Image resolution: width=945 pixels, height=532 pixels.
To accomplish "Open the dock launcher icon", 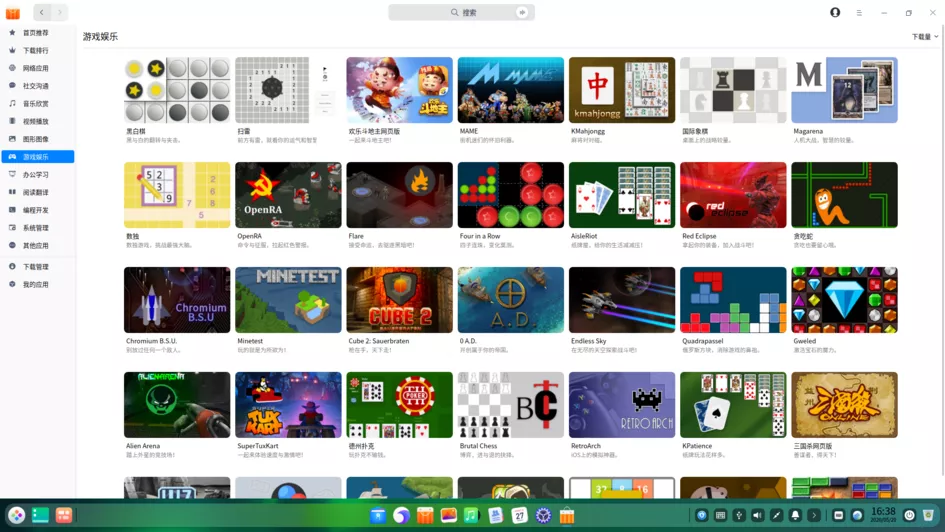I will pyautogui.click(x=16, y=515).
